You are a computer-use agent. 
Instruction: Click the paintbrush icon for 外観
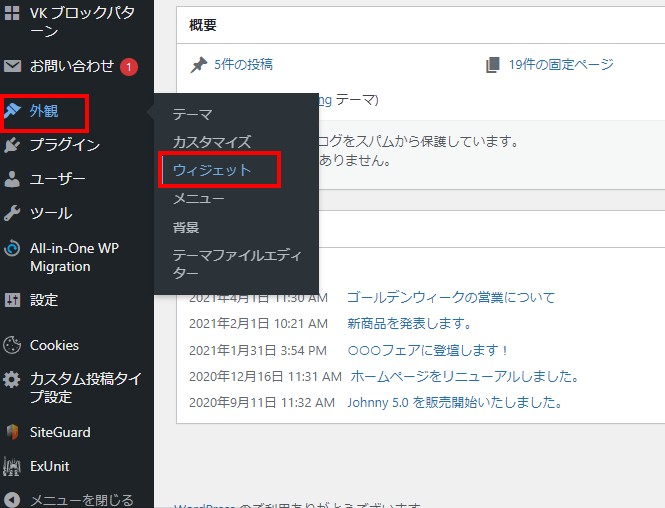13,111
